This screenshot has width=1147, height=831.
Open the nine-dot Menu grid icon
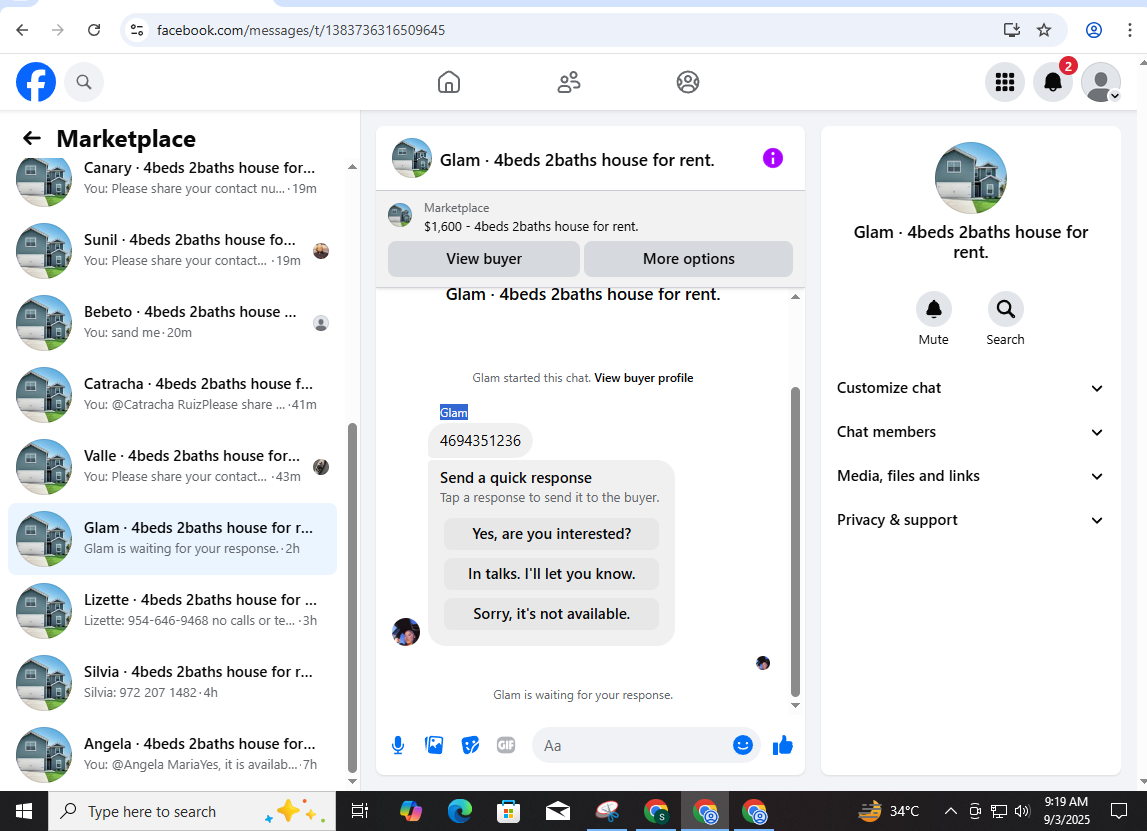[1004, 82]
